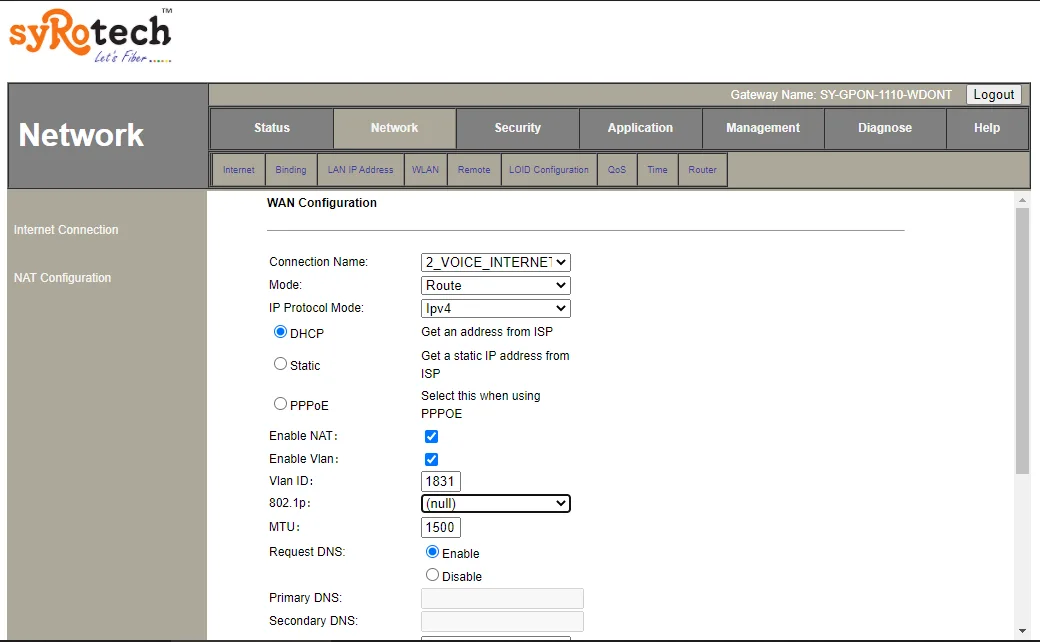Select the Static IP radio button
Screen dimensions: 1040x642
[281, 364]
